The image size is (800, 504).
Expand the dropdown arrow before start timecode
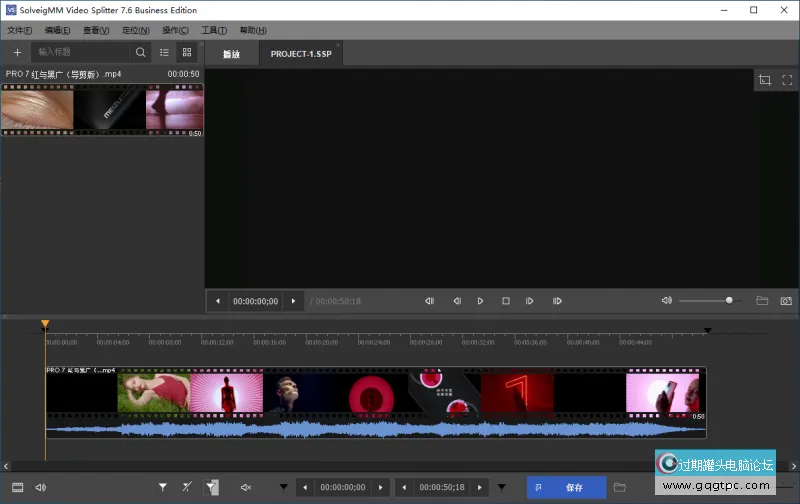point(283,488)
